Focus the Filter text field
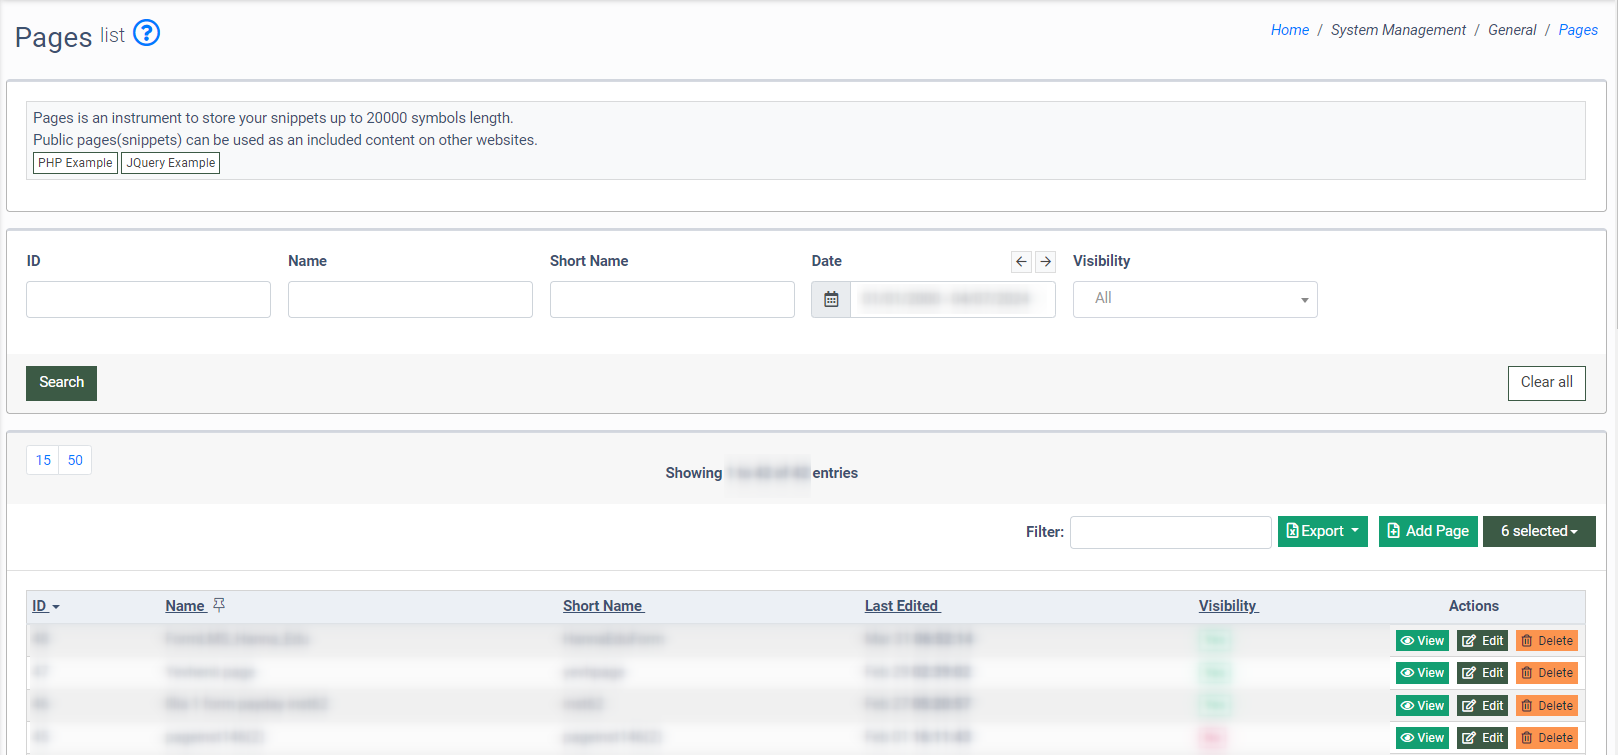 1170,532
